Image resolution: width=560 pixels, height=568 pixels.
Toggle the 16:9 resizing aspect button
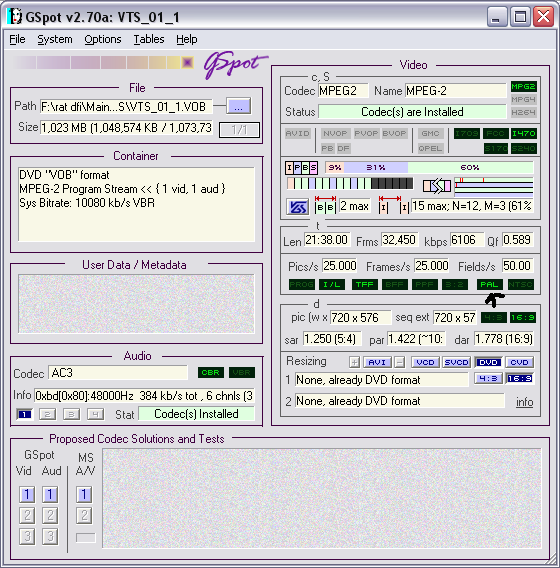(x=519, y=379)
